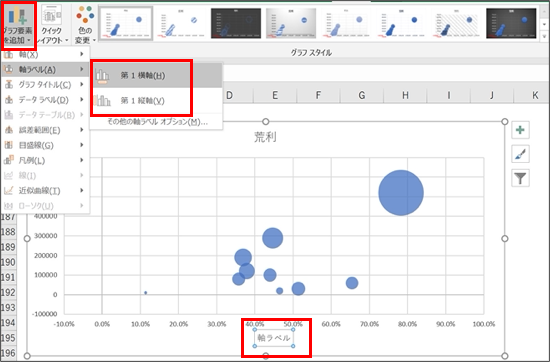
Task: Open the データラベル(D) submenu
Action: [x=45, y=100]
